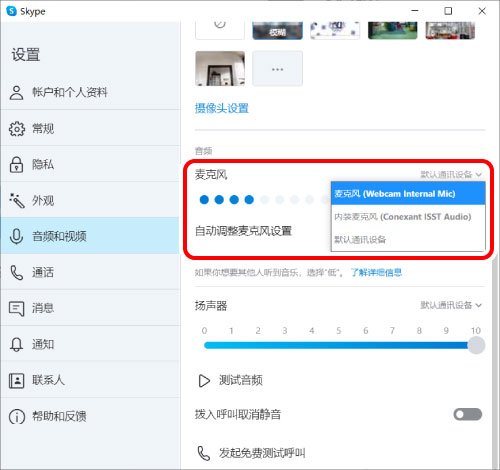Select the green room background thumbnail

392,31
